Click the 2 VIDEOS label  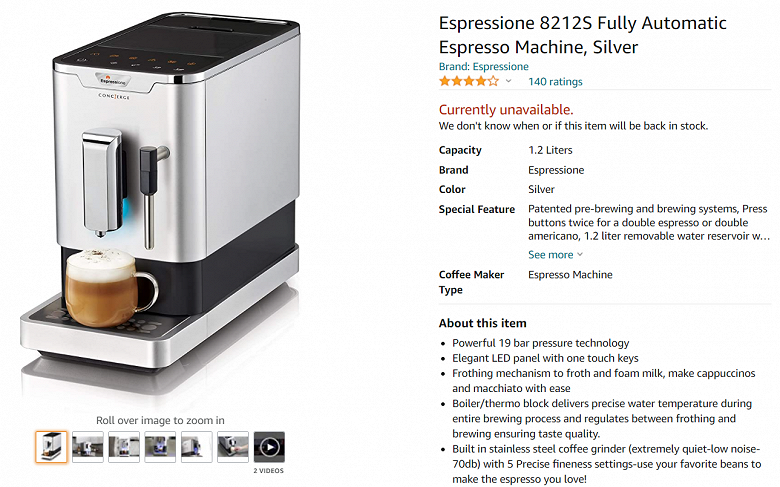[269, 471]
